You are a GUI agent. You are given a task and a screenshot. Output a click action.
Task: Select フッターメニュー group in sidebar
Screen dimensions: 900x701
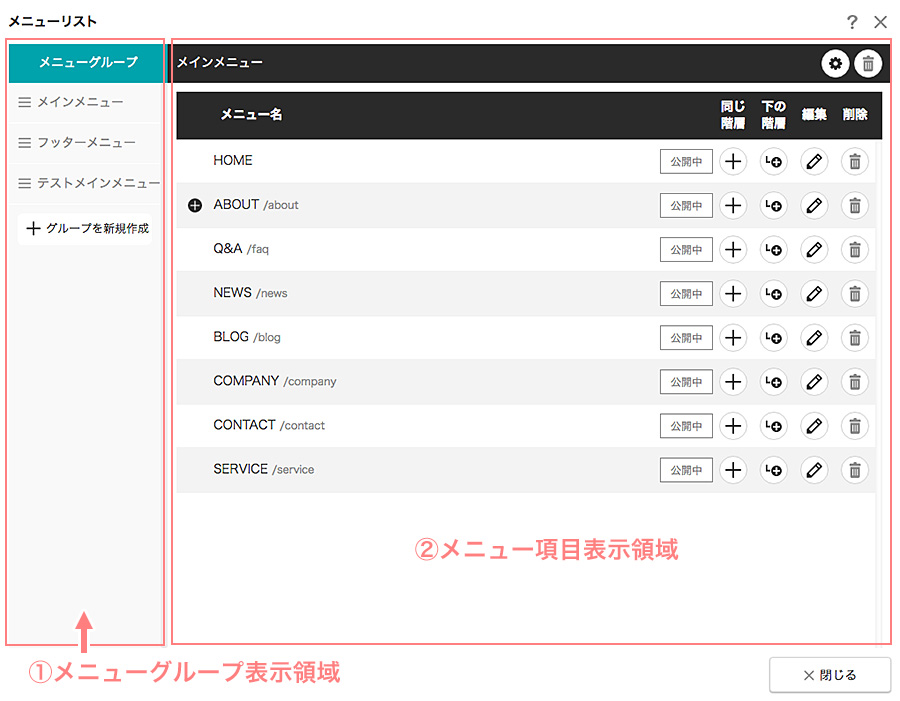(x=86, y=142)
